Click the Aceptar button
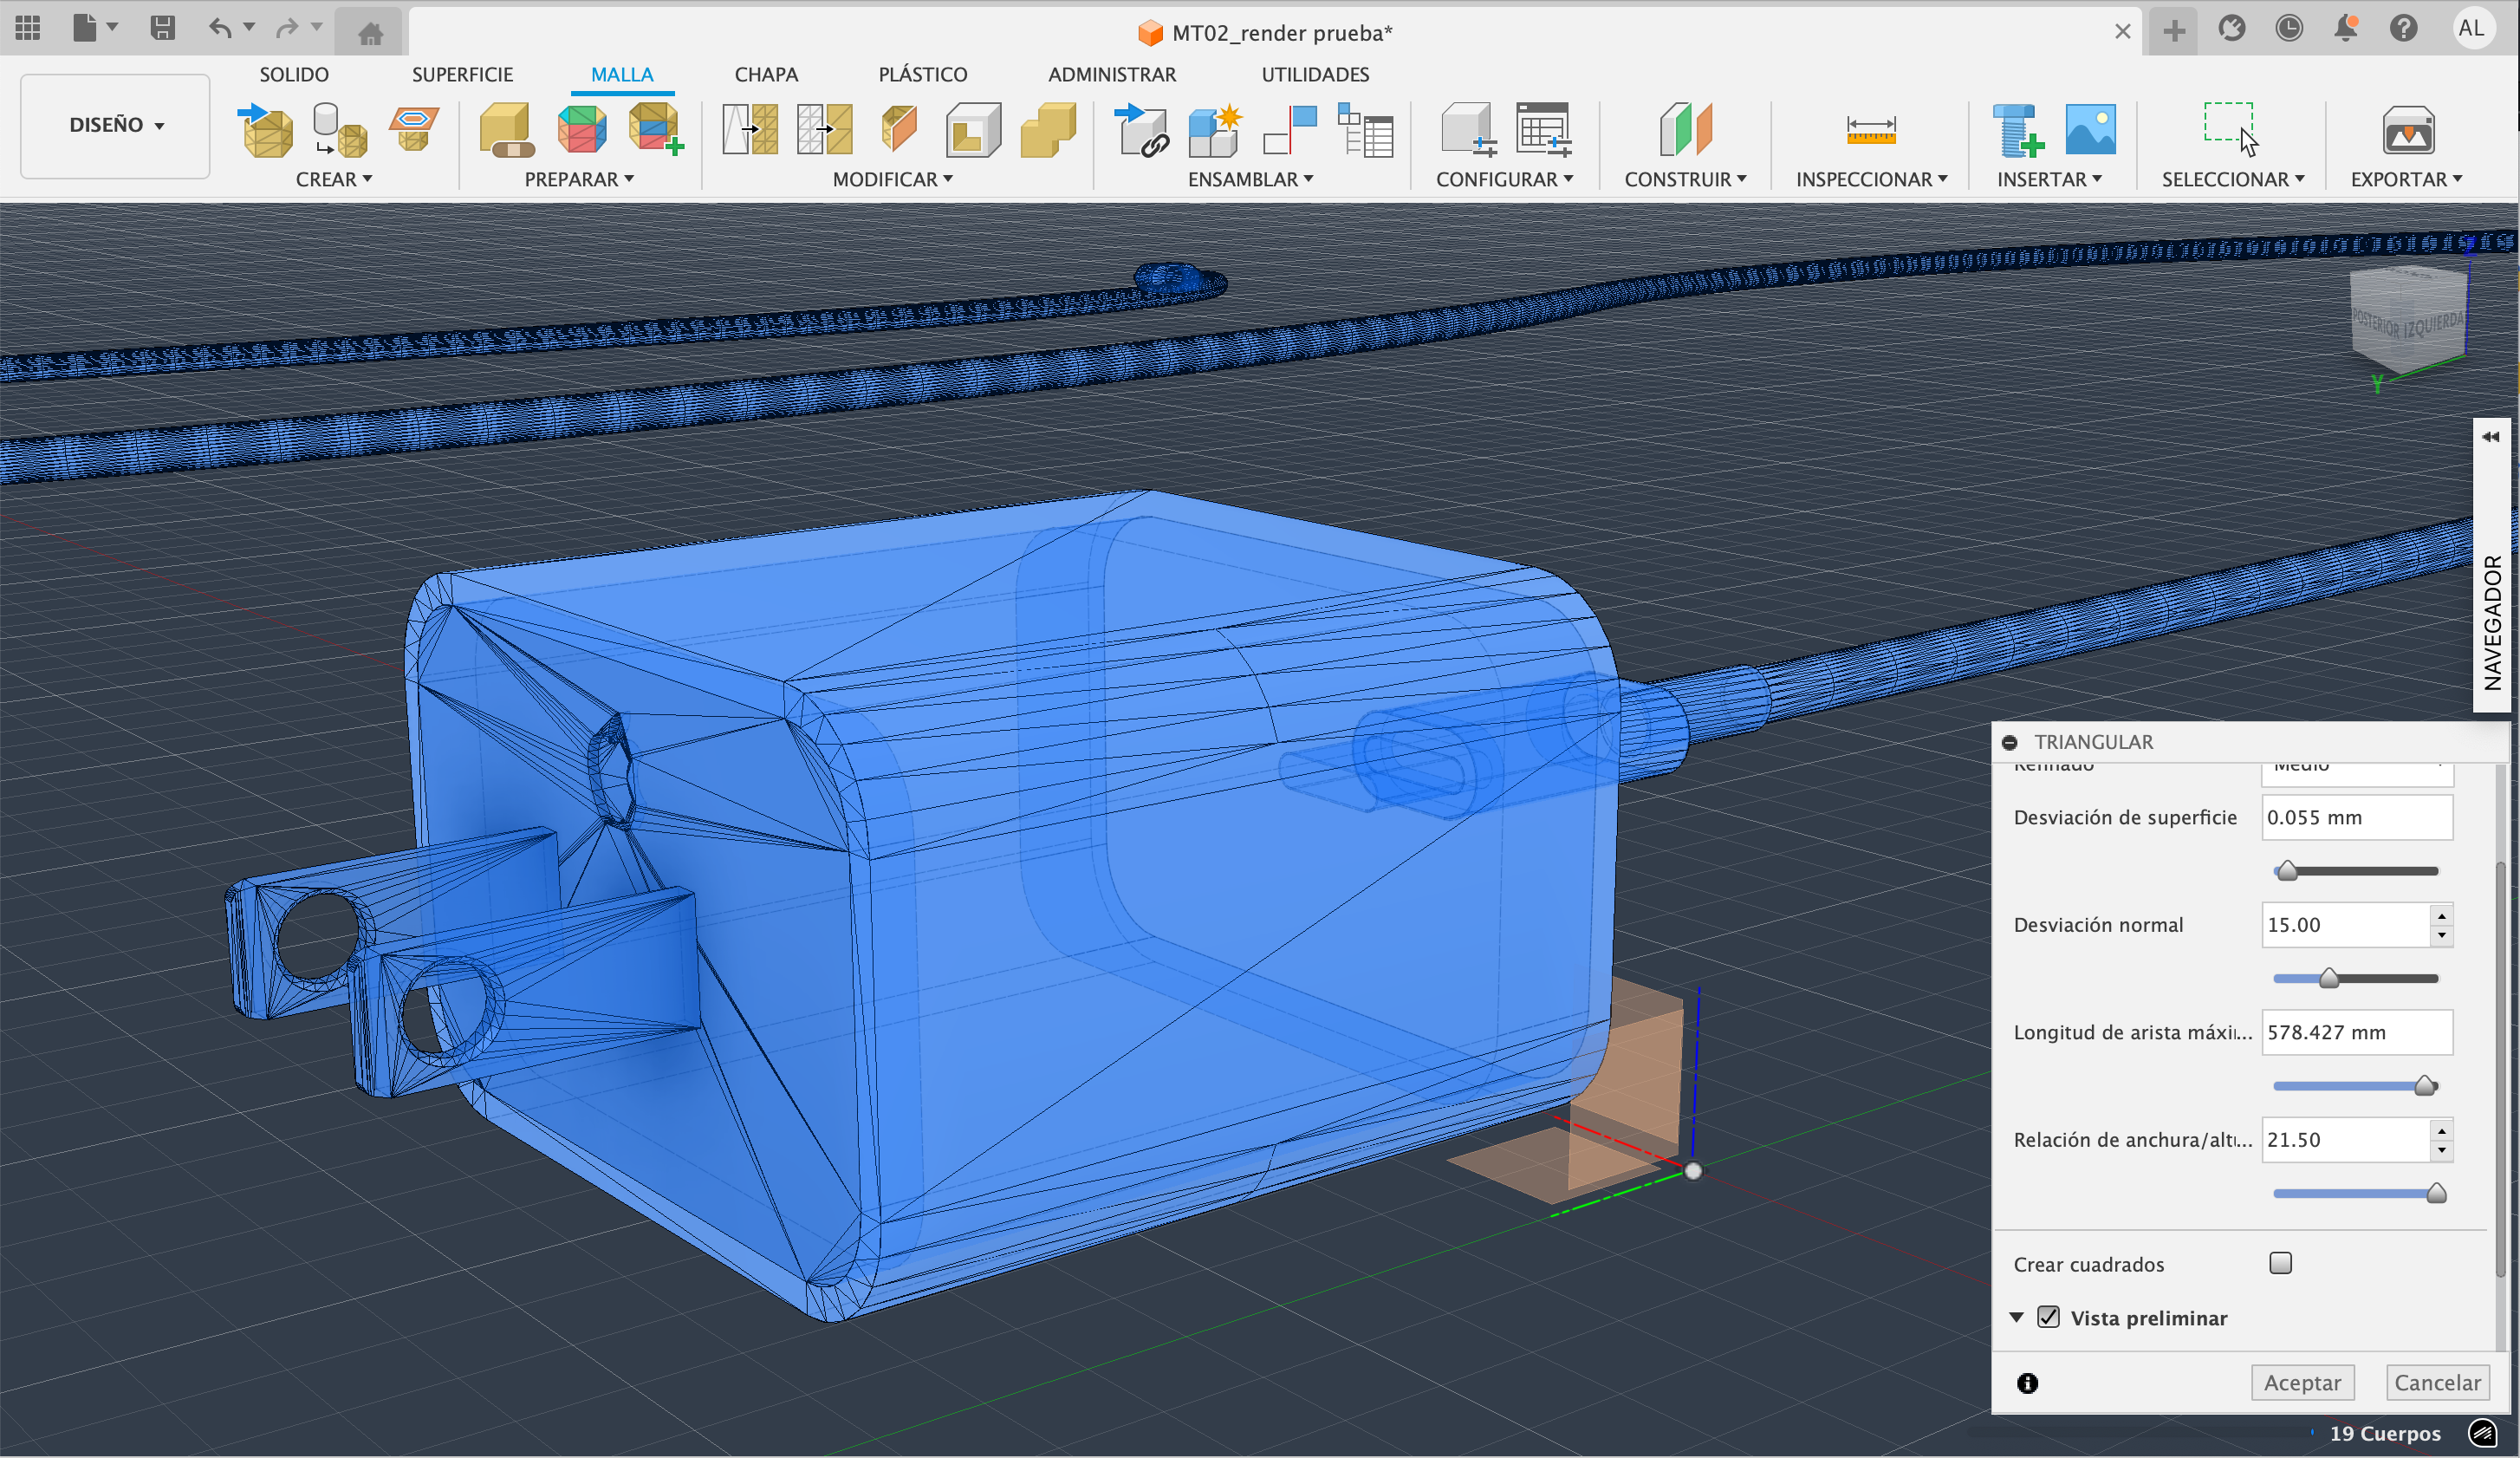This screenshot has height=1458, width=2520. click(x=2302, y=1382)
